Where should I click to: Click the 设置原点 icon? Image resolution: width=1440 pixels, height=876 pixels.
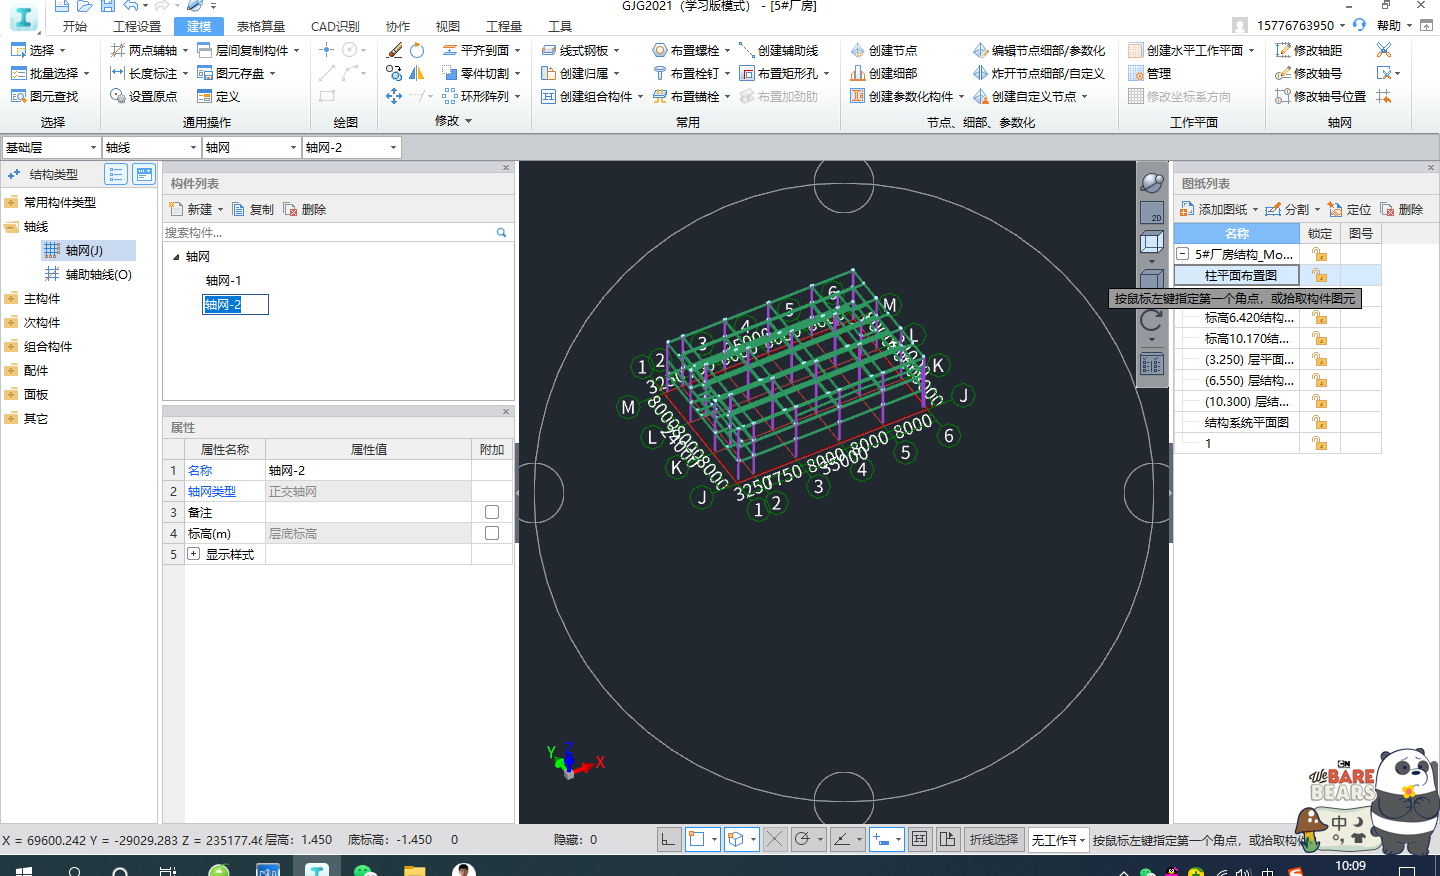(x=118, y=96)
